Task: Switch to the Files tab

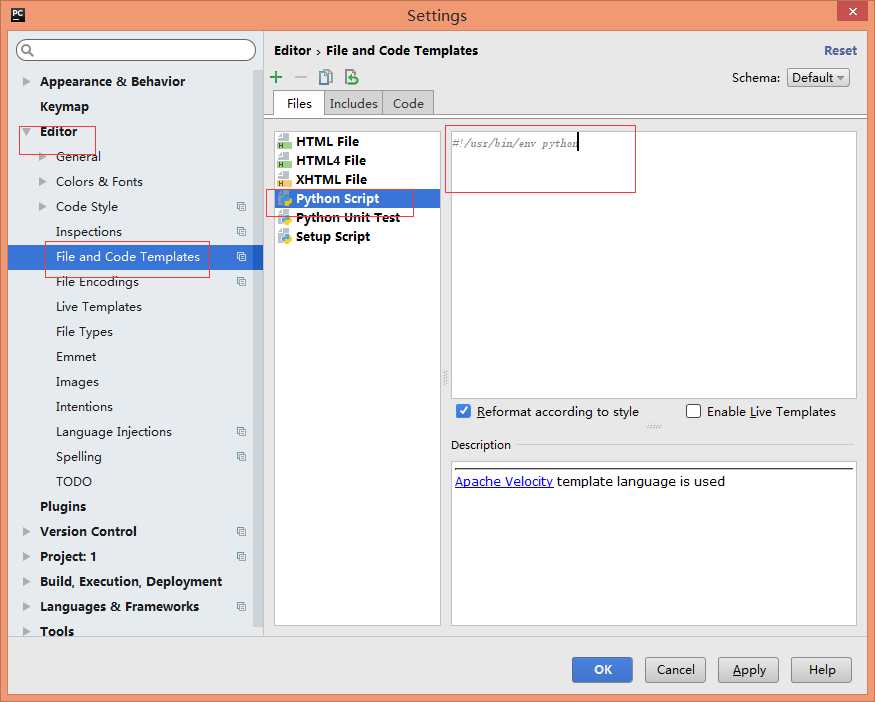Action: click(x=299, y=103)
